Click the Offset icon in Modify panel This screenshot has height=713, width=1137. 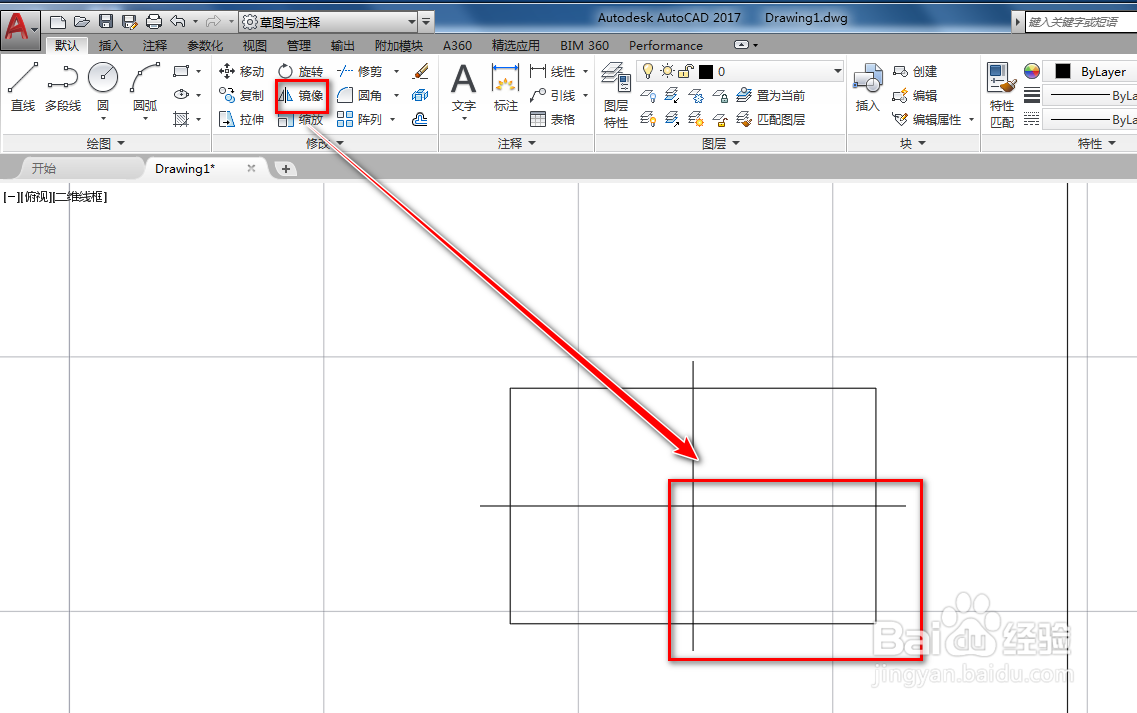[x=420, y=119]
